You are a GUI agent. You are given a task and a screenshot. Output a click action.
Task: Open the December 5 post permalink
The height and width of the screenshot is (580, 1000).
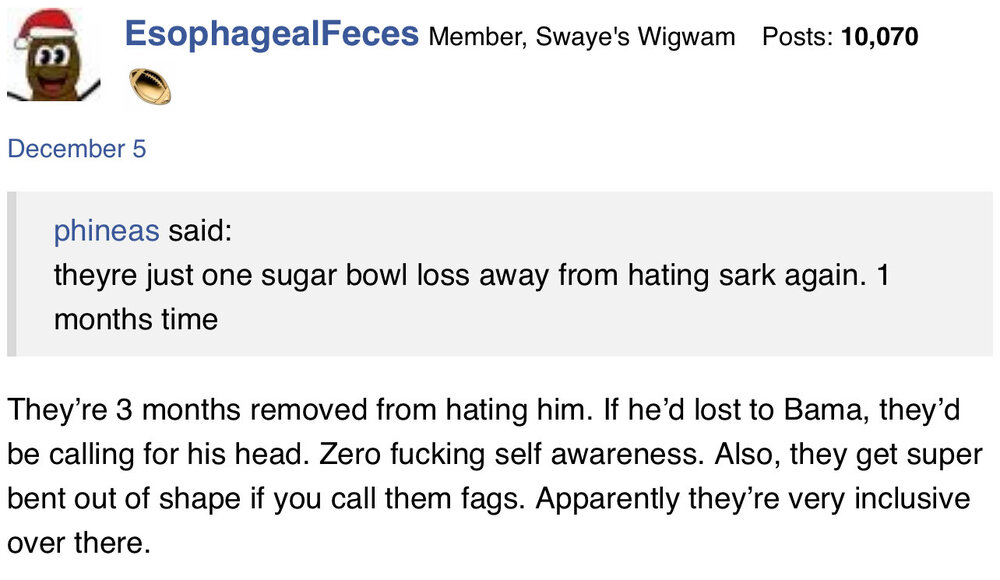76,149
